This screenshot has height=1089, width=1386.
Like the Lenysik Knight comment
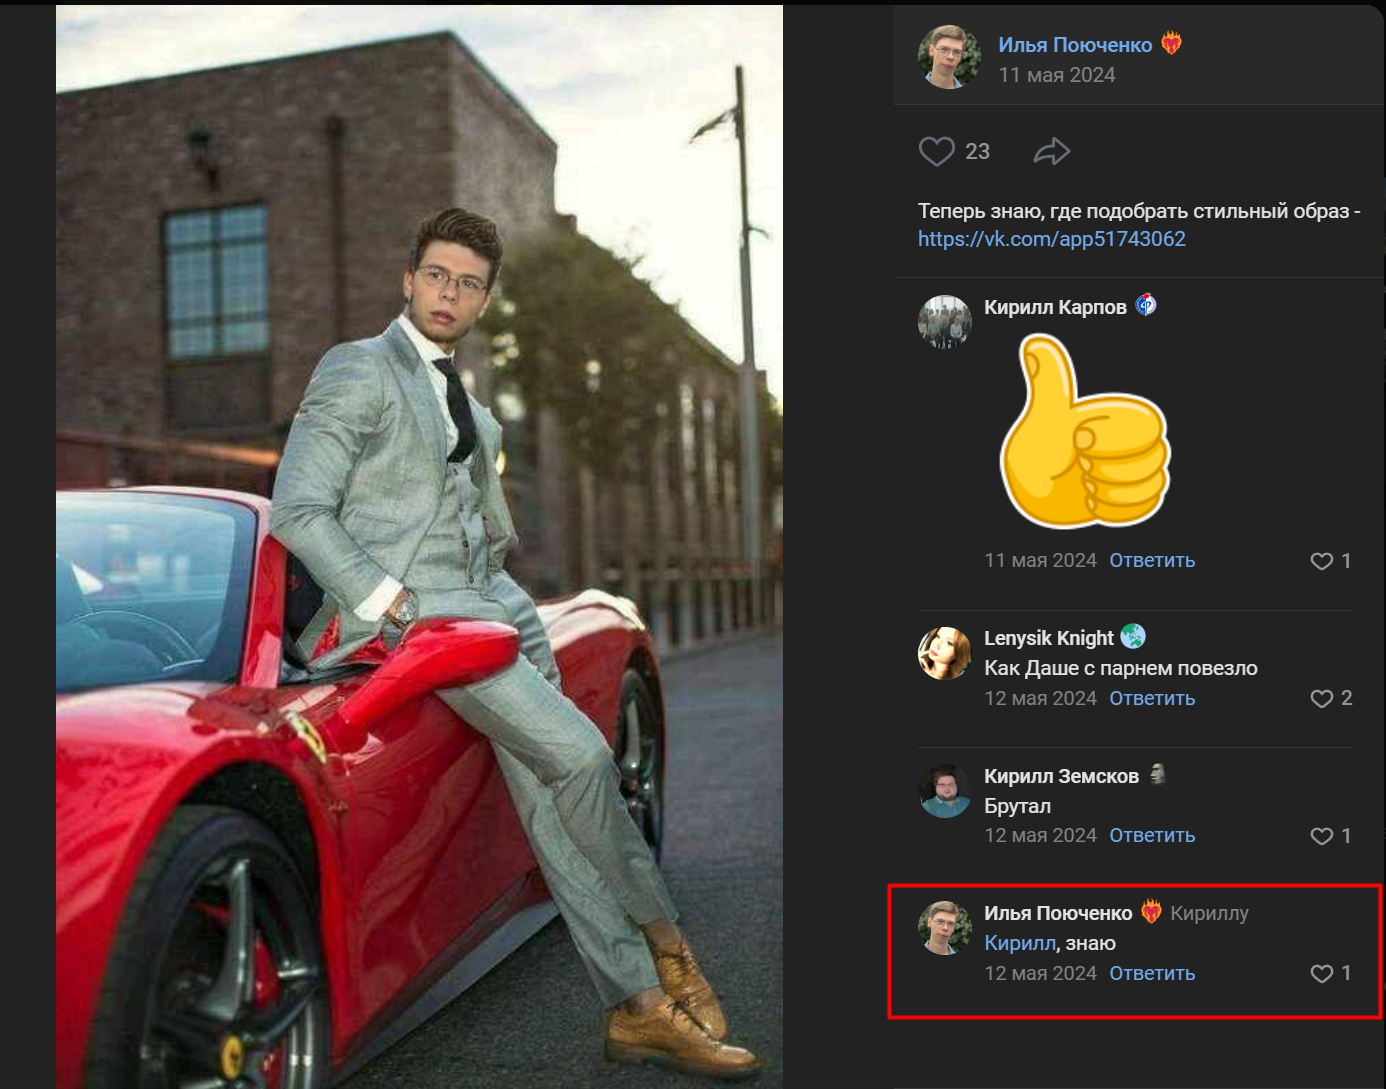coord(1322,698)
